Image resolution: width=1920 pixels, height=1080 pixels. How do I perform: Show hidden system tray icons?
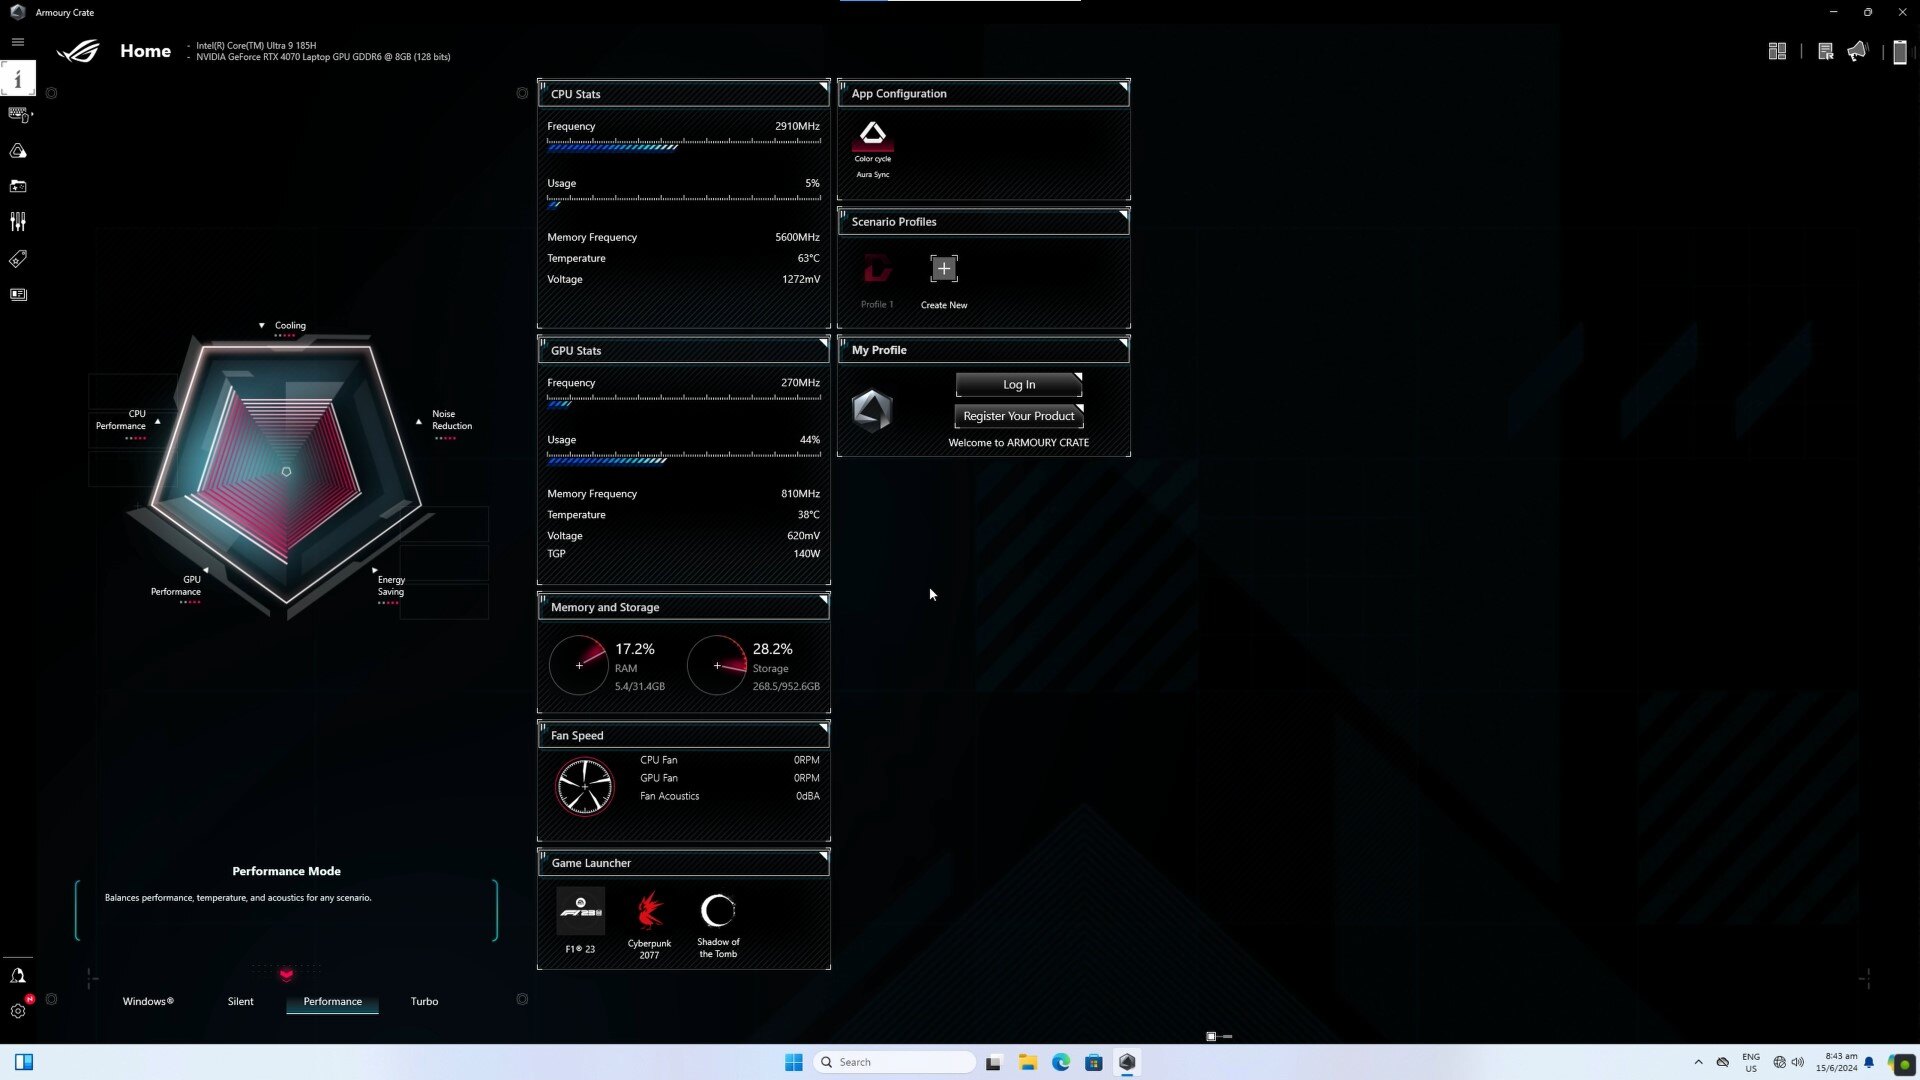1698,1062
